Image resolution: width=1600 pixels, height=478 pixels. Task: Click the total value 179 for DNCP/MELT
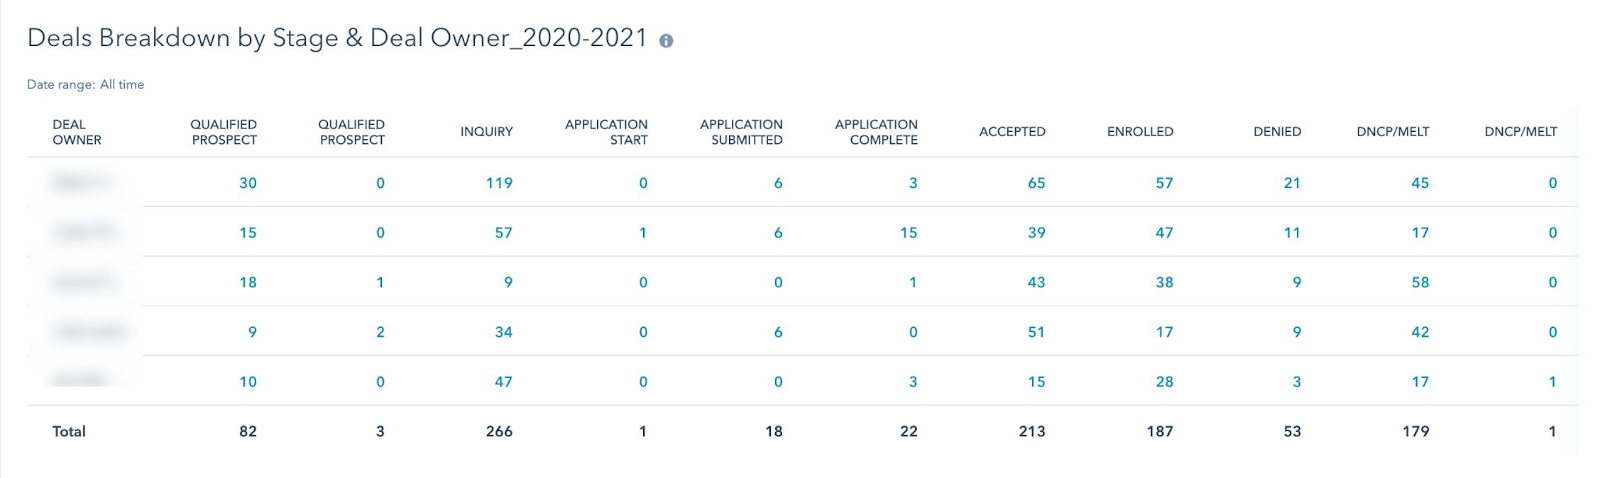[1416, 432]
